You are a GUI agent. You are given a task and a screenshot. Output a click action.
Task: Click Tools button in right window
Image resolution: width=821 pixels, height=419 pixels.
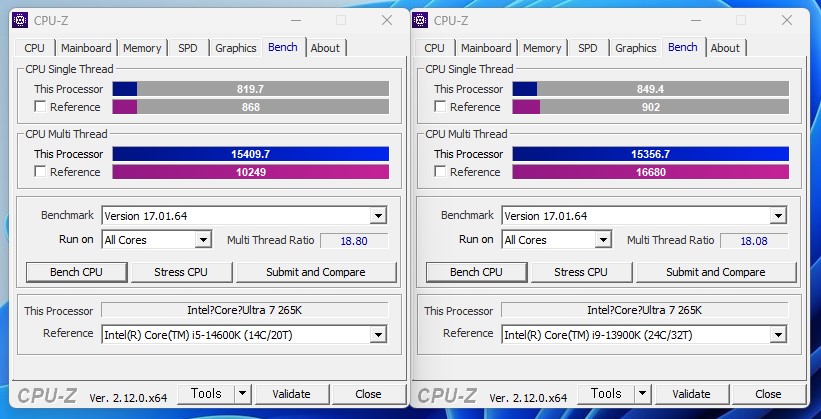pyautogui.click(x=606, y=394)
